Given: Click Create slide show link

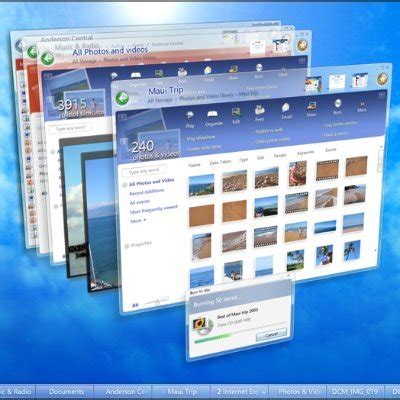Looking at the screenshot, I should [x=203, y=148].
